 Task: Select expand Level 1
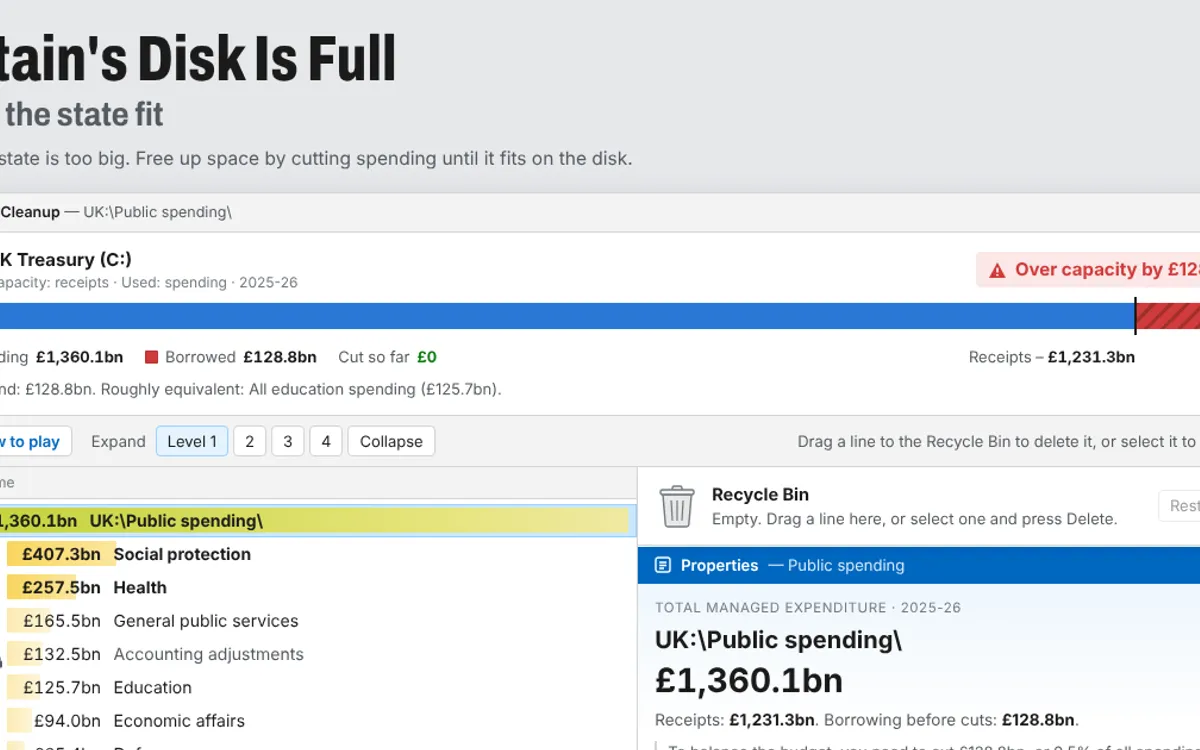192,442
